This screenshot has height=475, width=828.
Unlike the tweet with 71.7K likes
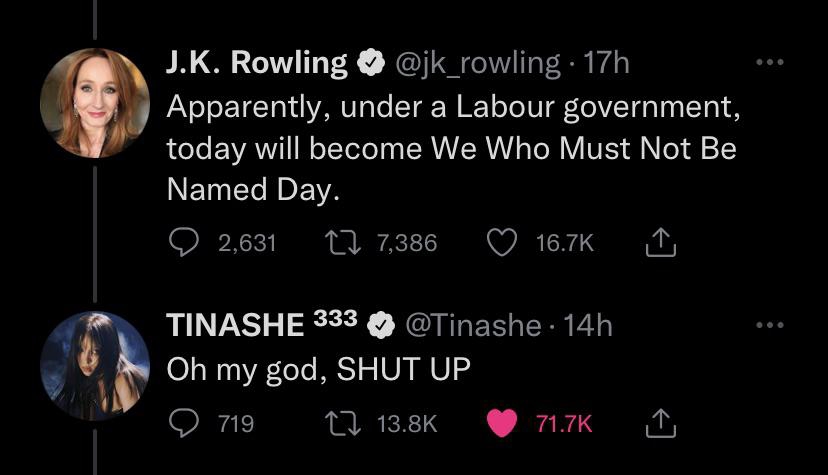(x=500, y=424)
